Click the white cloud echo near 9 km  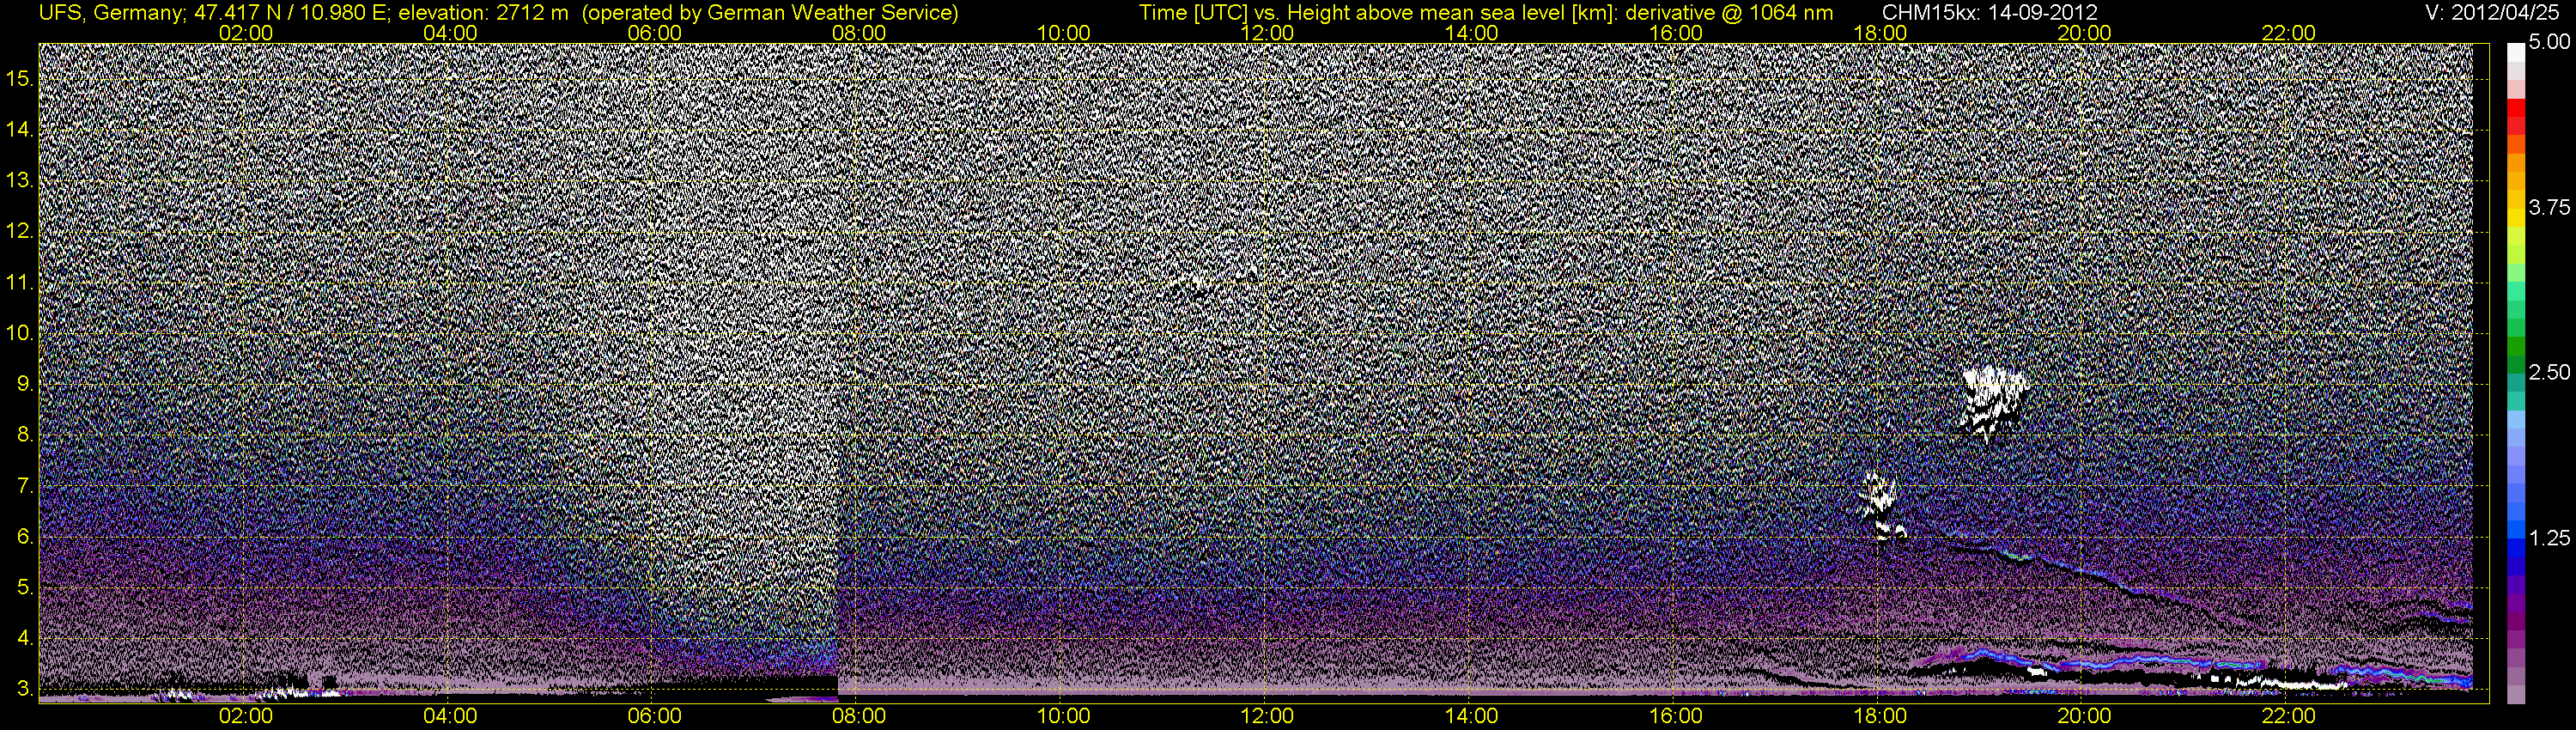pos(1994,402)
